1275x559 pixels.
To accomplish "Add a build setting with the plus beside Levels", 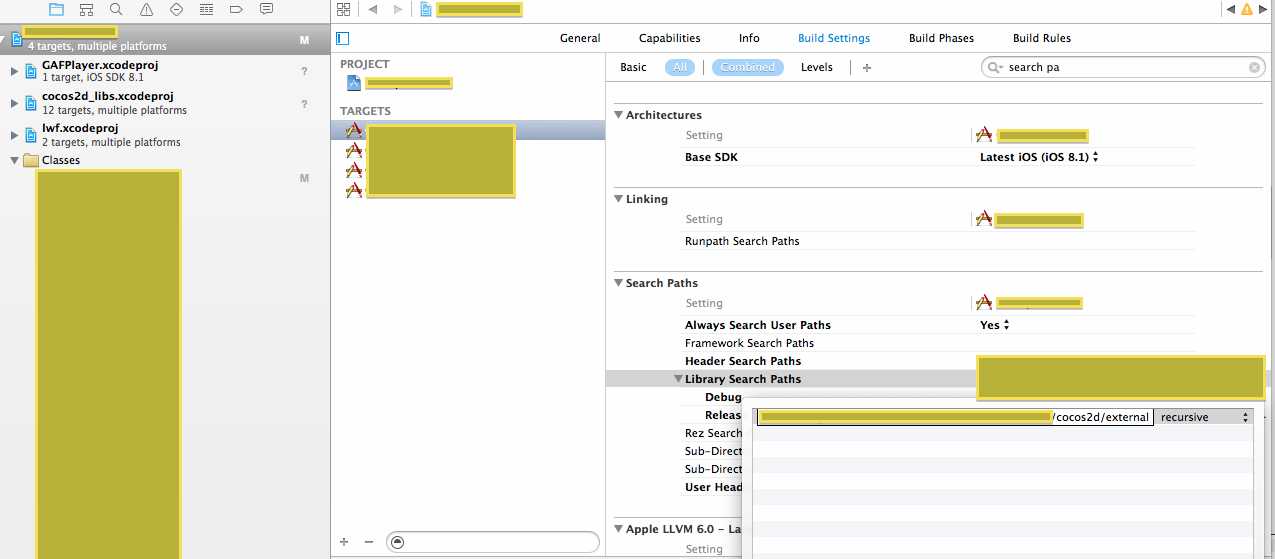I will 867,67.
